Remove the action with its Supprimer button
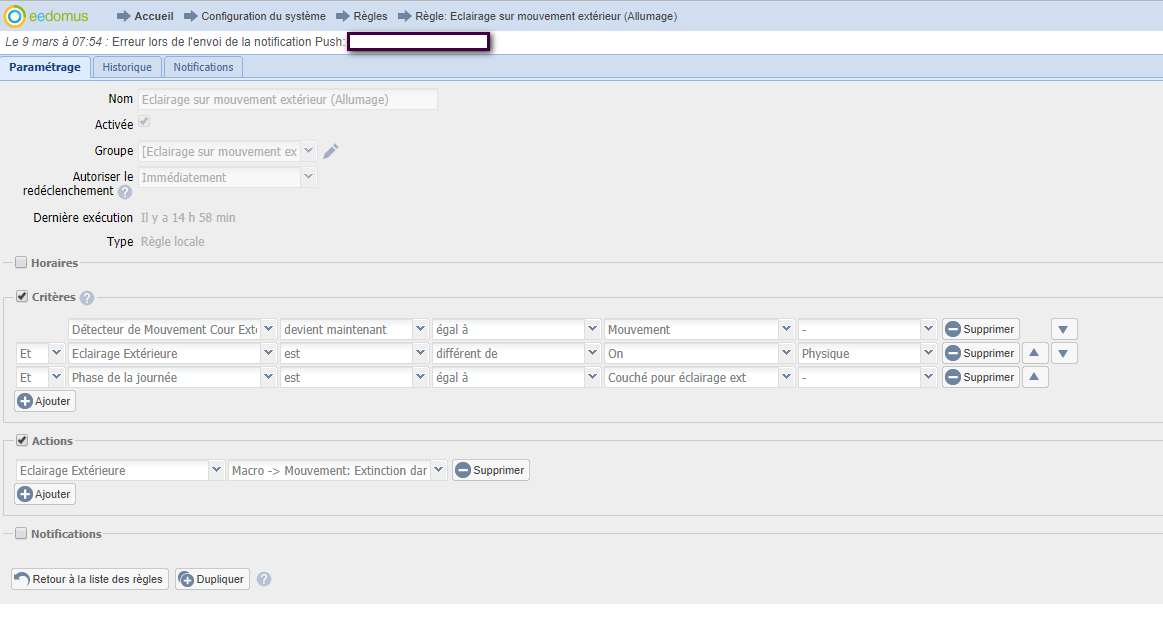The height and width of the screenshot is (634, 1163). click(490, 470)
